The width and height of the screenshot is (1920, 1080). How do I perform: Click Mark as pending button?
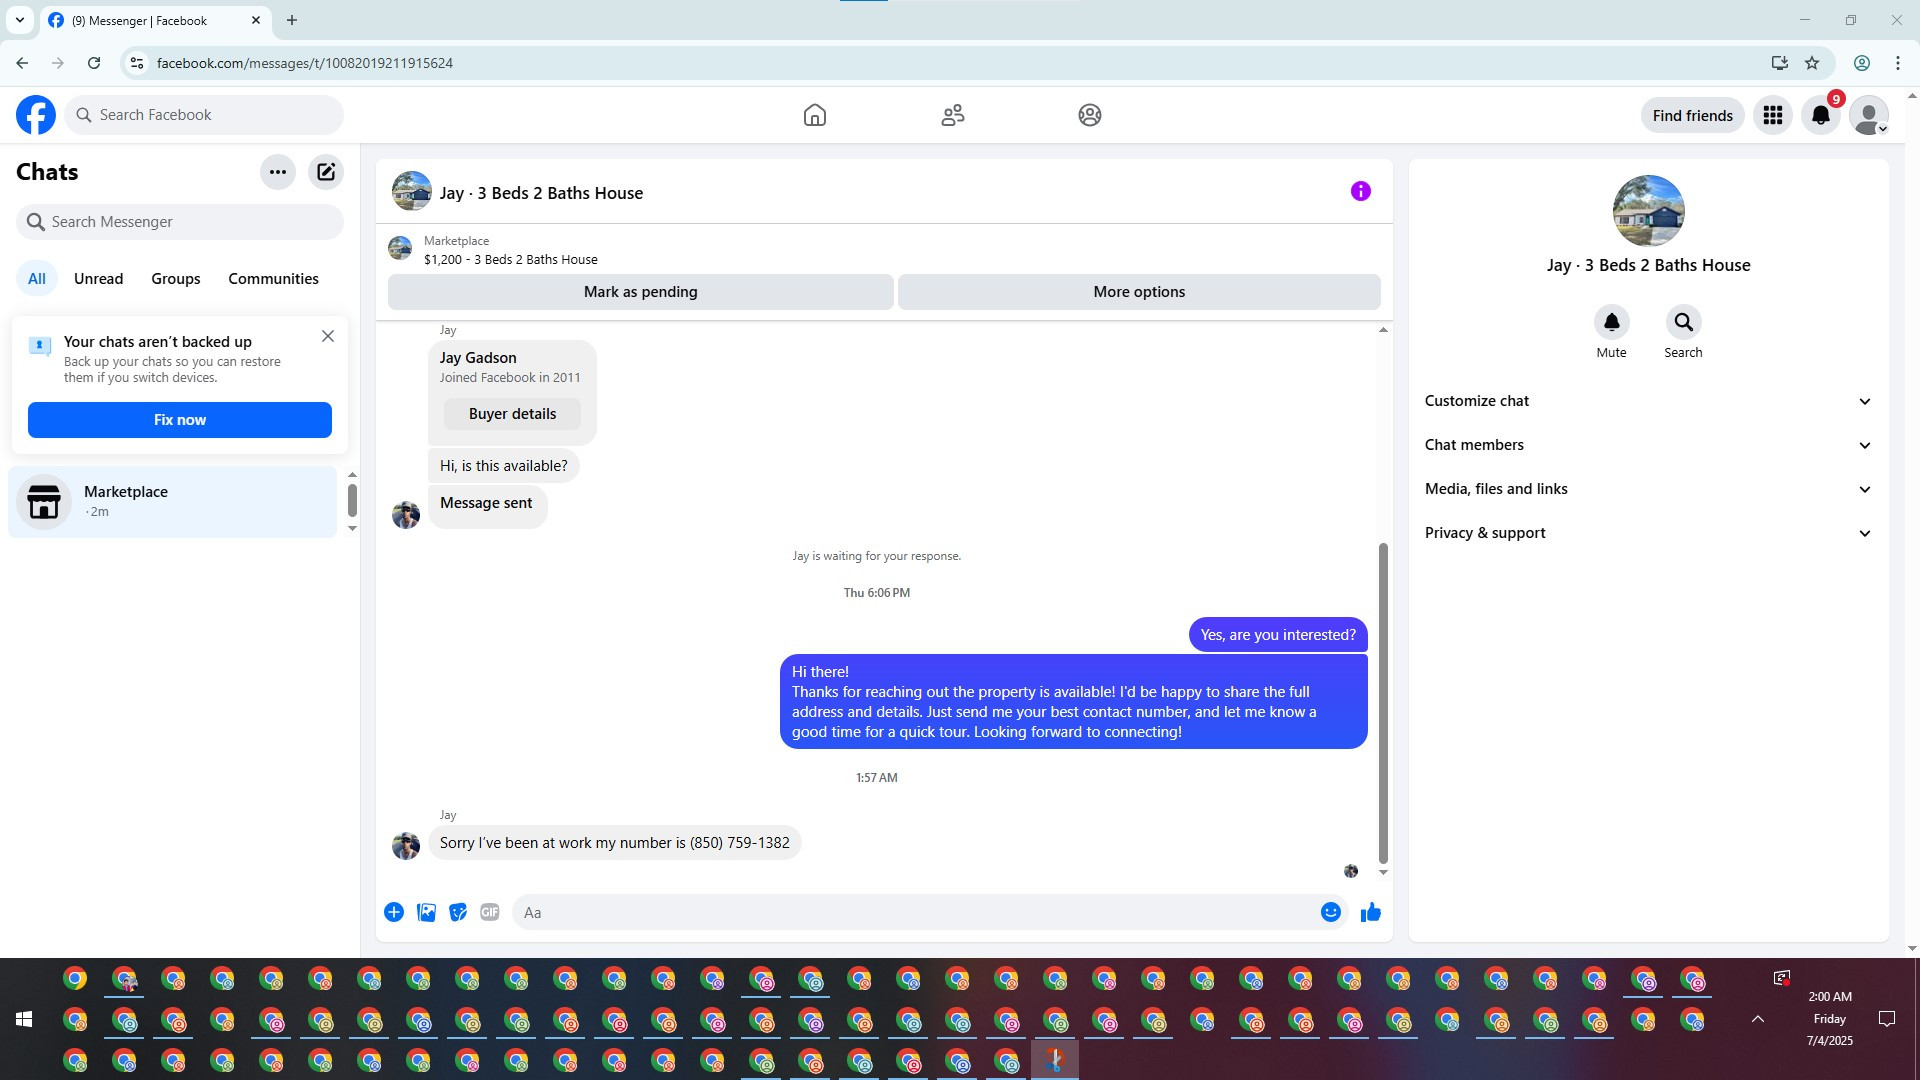[x=640, y=292]
